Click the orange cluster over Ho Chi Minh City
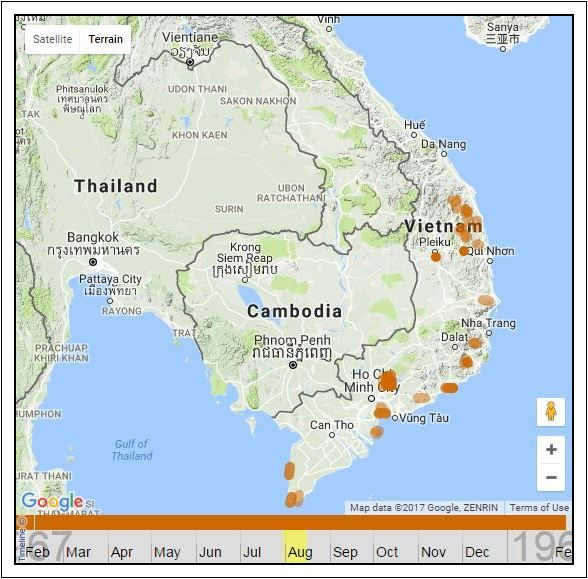The width and height of the screenshot is (588, 579). pos(388,381)
